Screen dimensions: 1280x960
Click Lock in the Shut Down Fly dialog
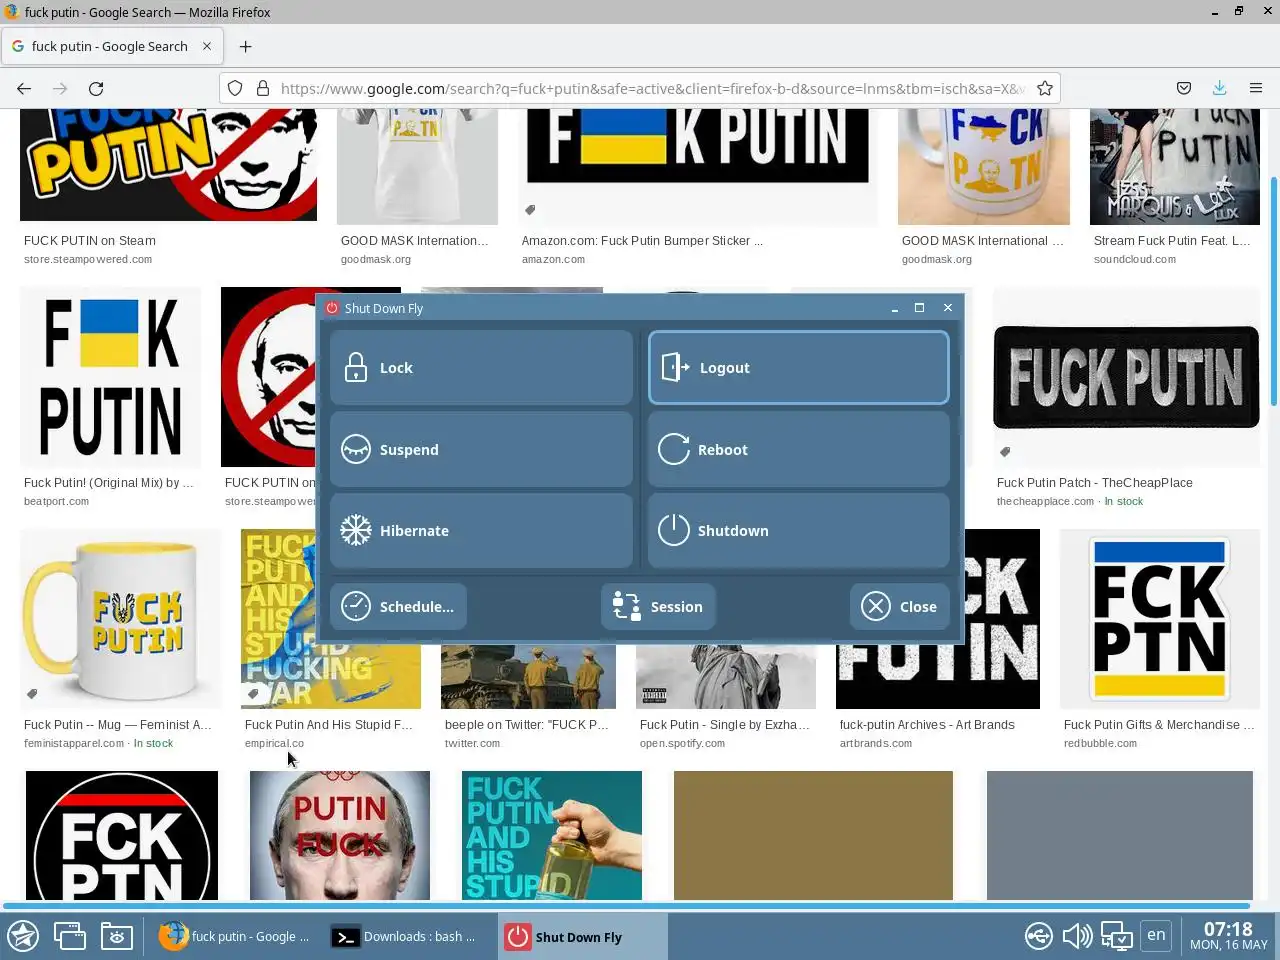481,368
